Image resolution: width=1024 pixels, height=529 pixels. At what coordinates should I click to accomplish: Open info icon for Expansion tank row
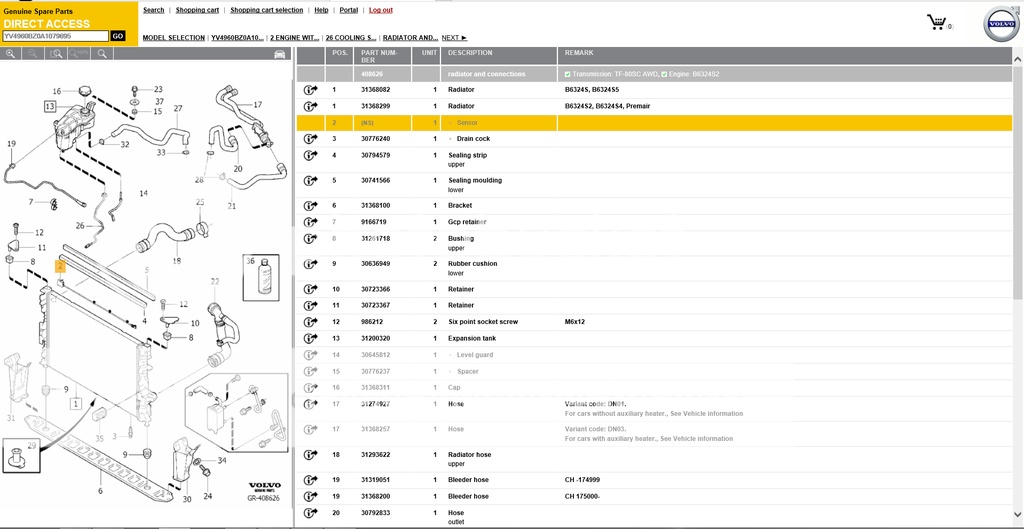pyautogui.click(x=310, y=339)
